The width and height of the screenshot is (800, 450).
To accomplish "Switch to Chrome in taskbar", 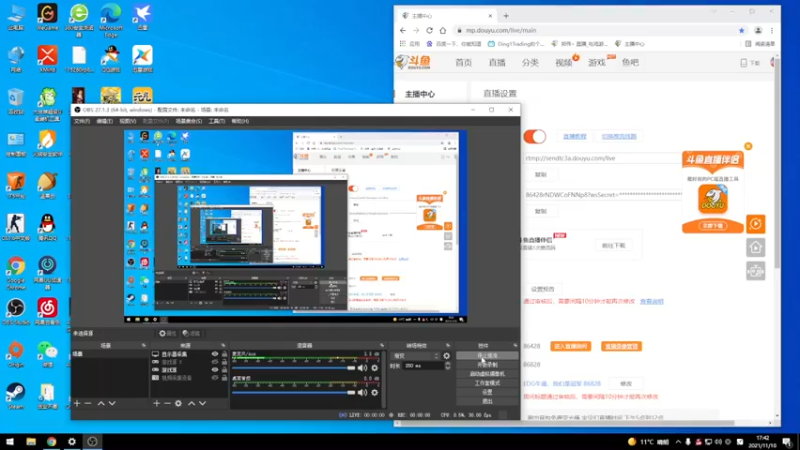I will (x=52, y=441).
